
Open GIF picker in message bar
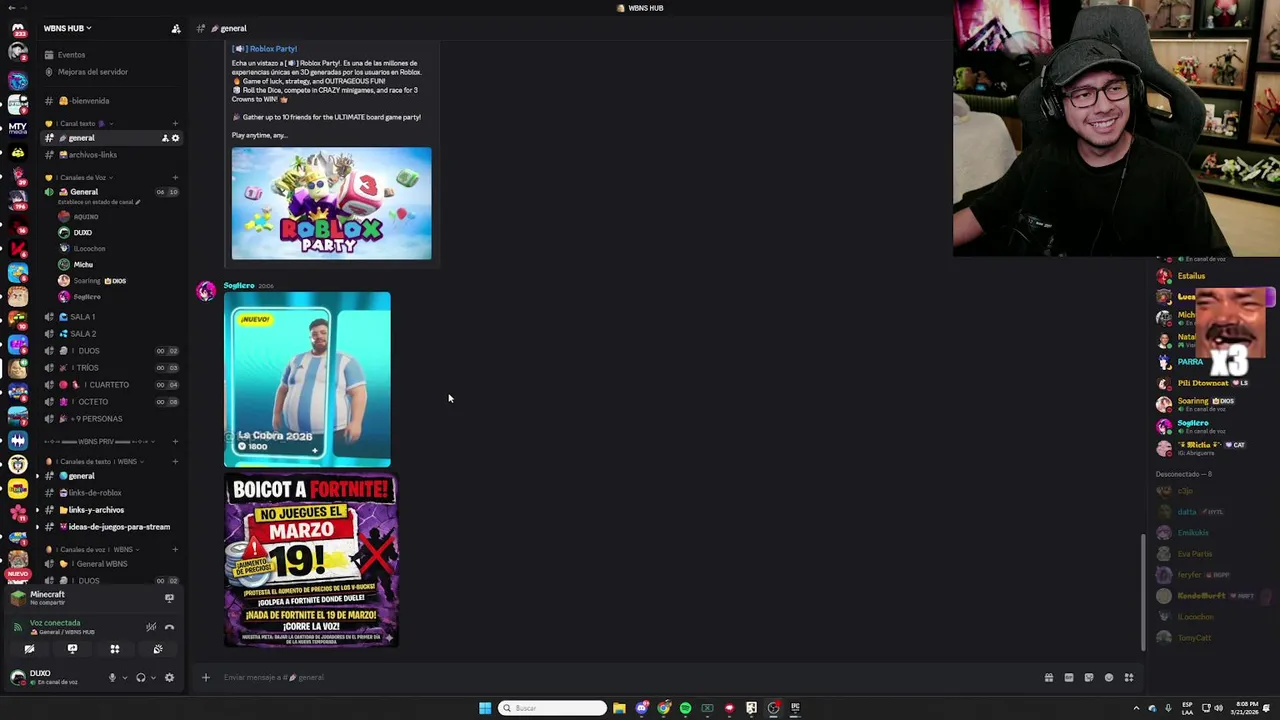click(x=1069, y=677)
